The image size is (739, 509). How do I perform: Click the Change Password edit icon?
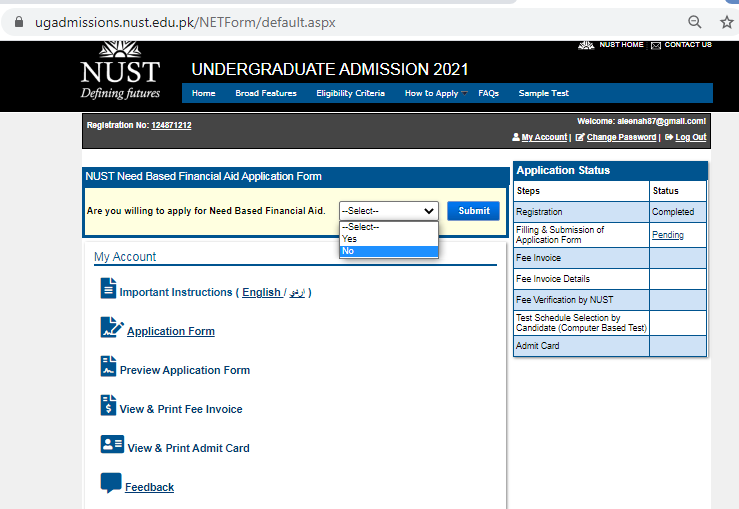(580, 137)
